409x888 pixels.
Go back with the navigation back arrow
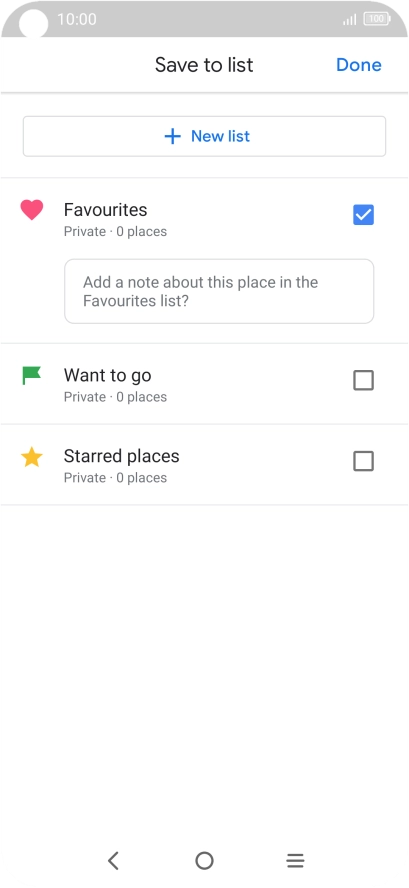click(113, 861)
